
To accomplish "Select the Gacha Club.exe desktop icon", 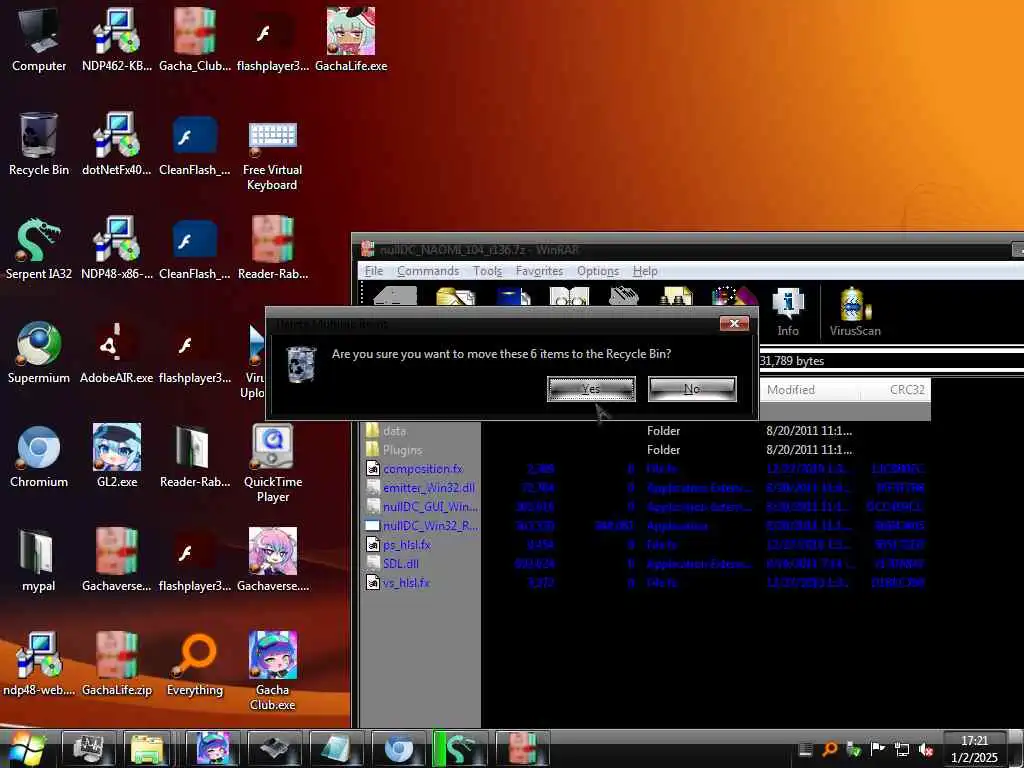I will coord(272,671).
